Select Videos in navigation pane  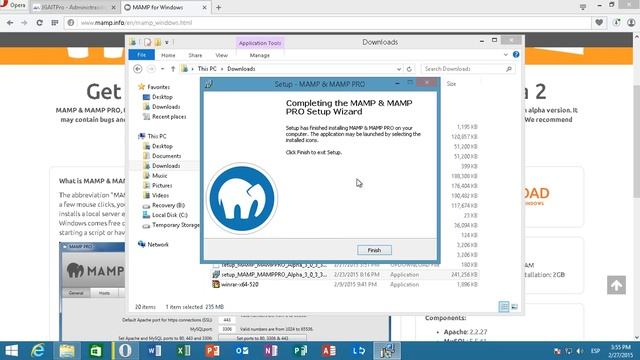coord(160,195)
